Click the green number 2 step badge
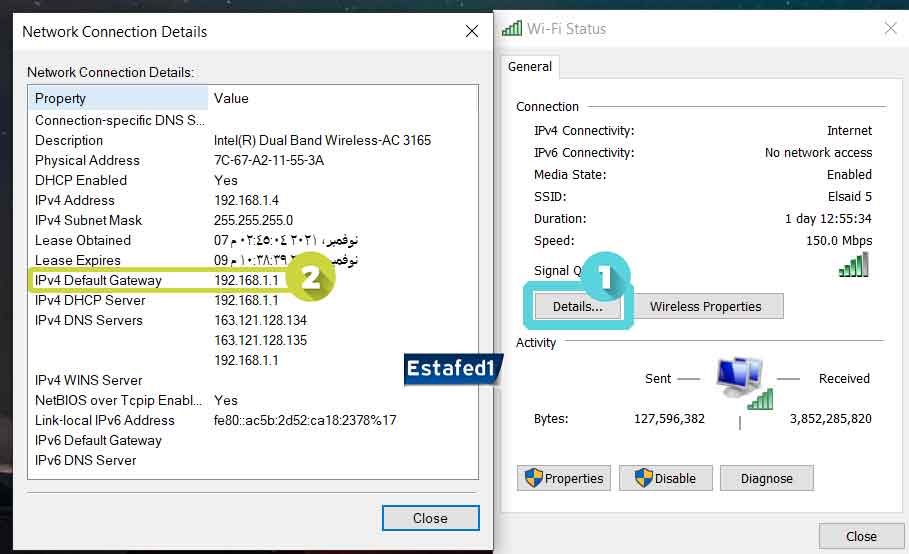 click(311, 279)
